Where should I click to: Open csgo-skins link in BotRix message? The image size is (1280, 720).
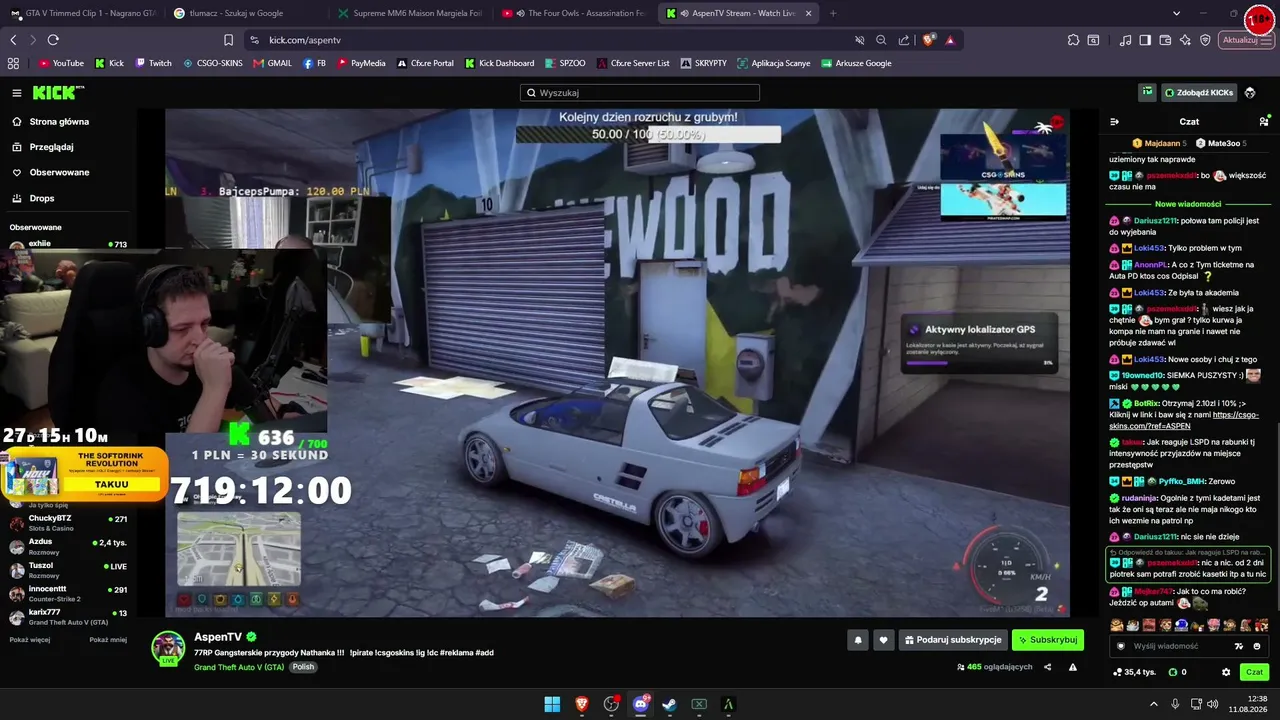tap(1184, 420)
